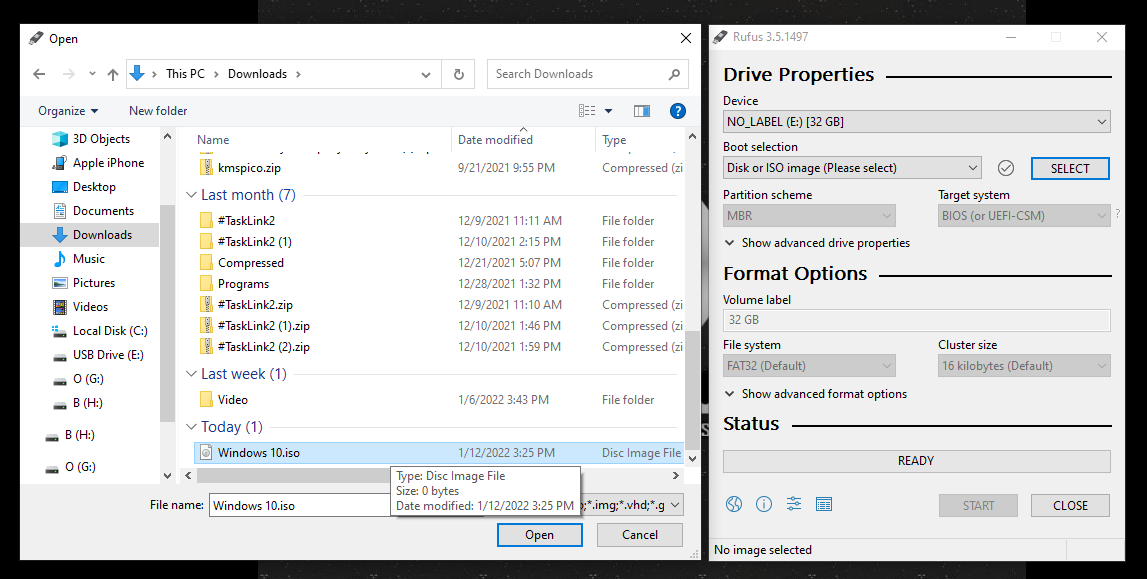The width and height of the screenshot is (1147, 579).
Task: Go up one folder level
Action: pos(113,74)
